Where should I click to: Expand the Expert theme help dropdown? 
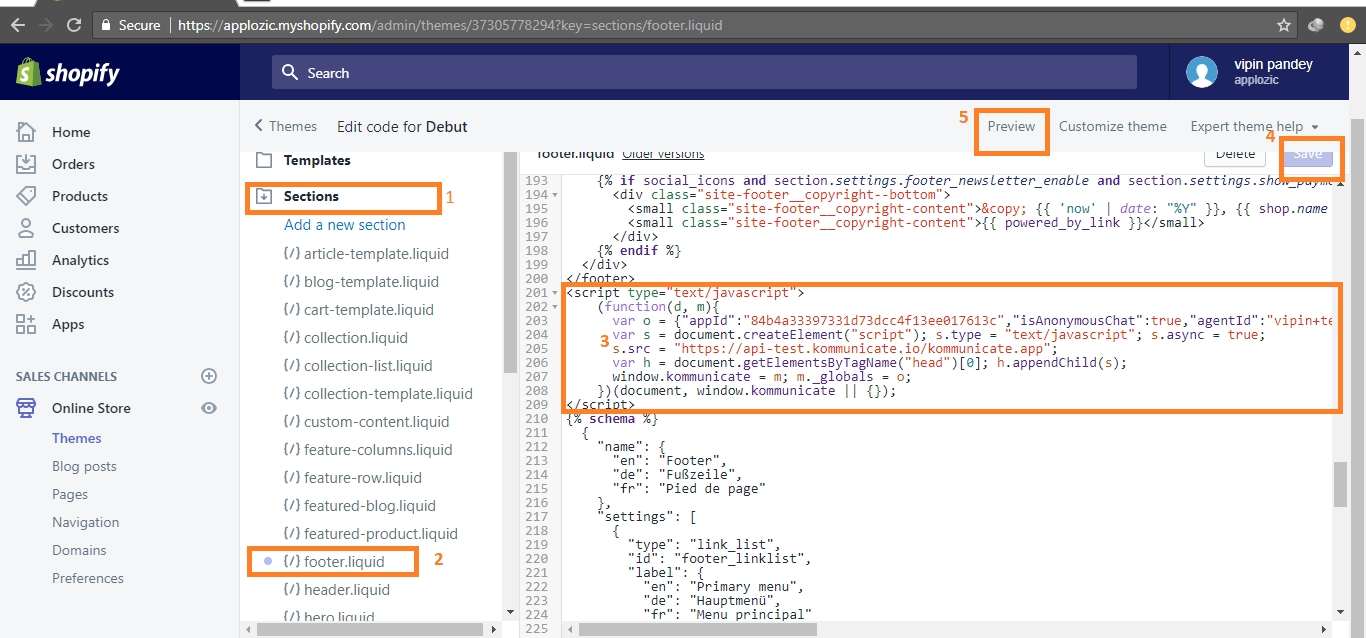tap(1254, 126)
